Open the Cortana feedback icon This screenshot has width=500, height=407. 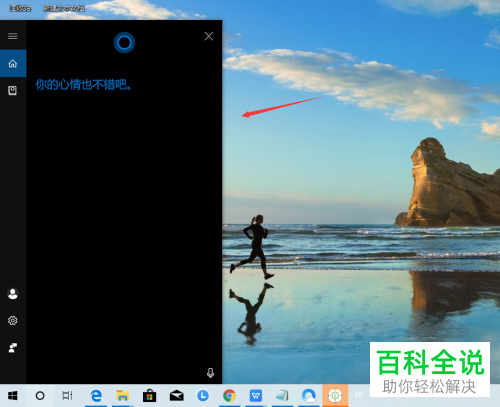pyautogui.click(x=13, y=348)
